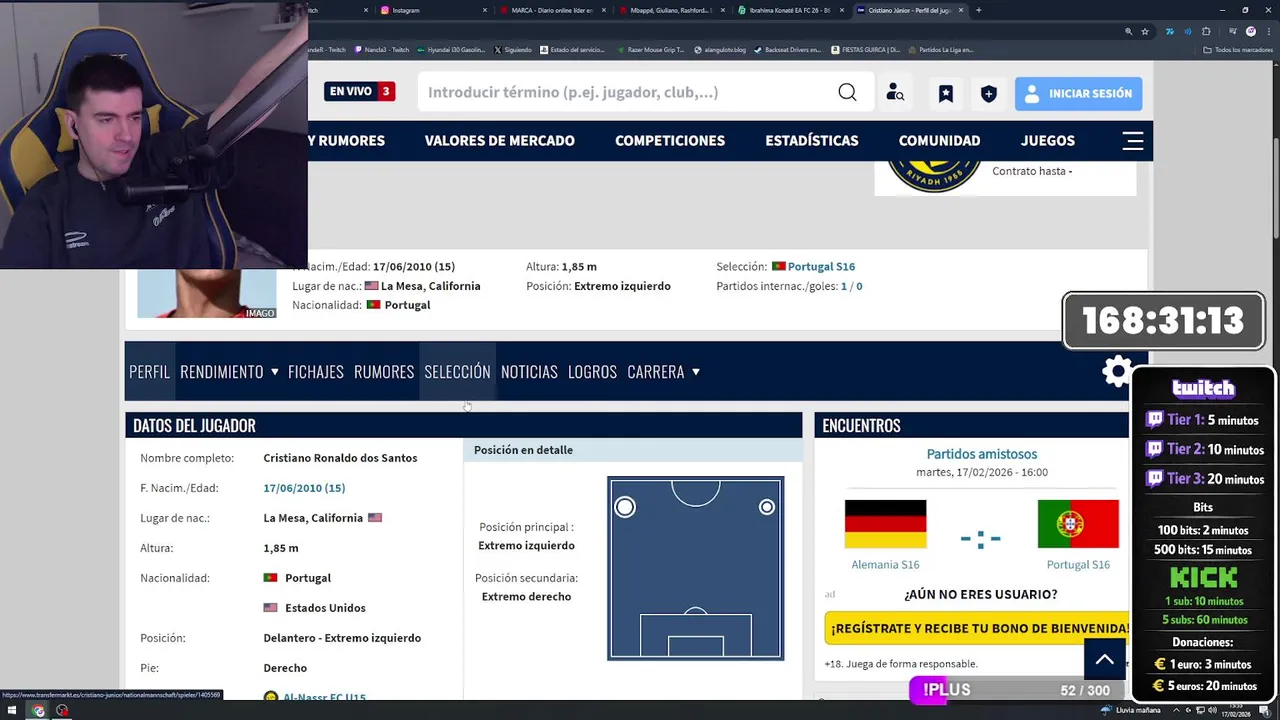This screenshot has width=1280, height=720.
Task: Open the browser extensions puzzle icon
Action: click(x=1206, y=31)
